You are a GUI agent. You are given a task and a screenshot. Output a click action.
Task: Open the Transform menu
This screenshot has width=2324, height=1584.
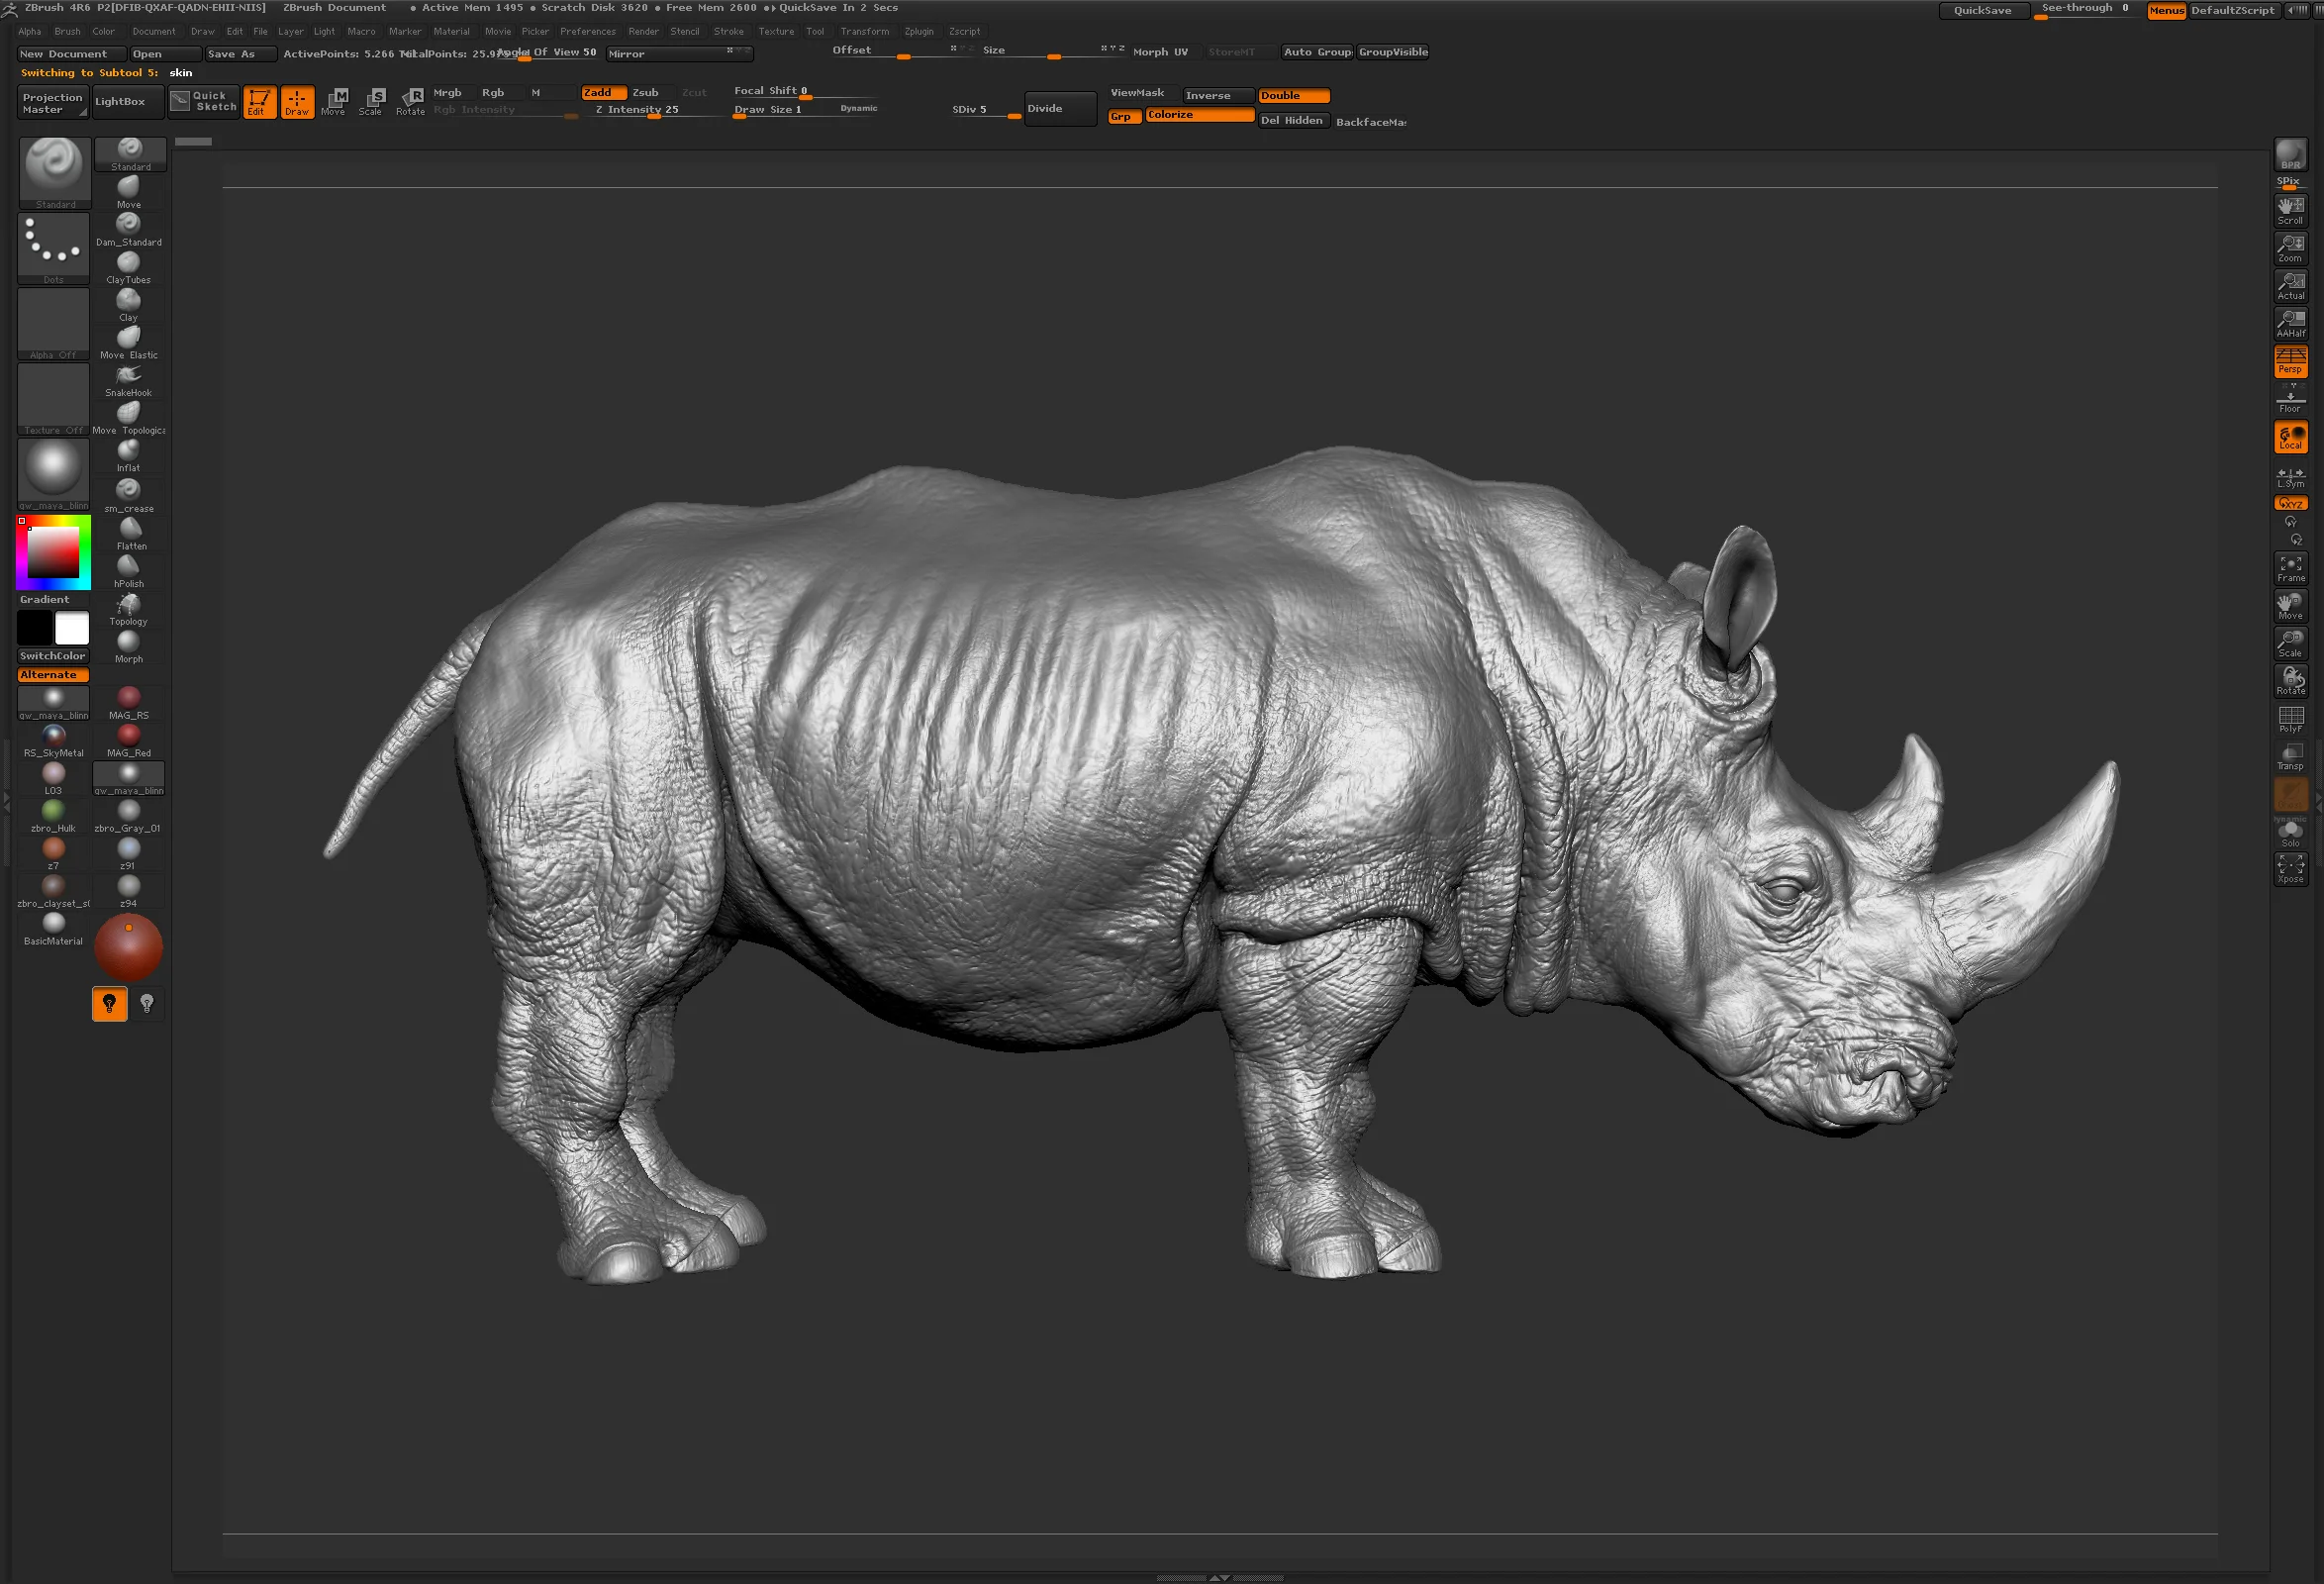(x=865, y=32)
